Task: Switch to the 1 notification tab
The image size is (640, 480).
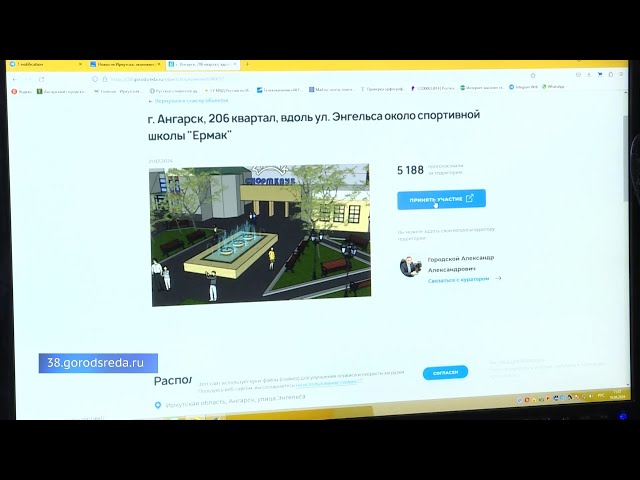Action: 45,64
